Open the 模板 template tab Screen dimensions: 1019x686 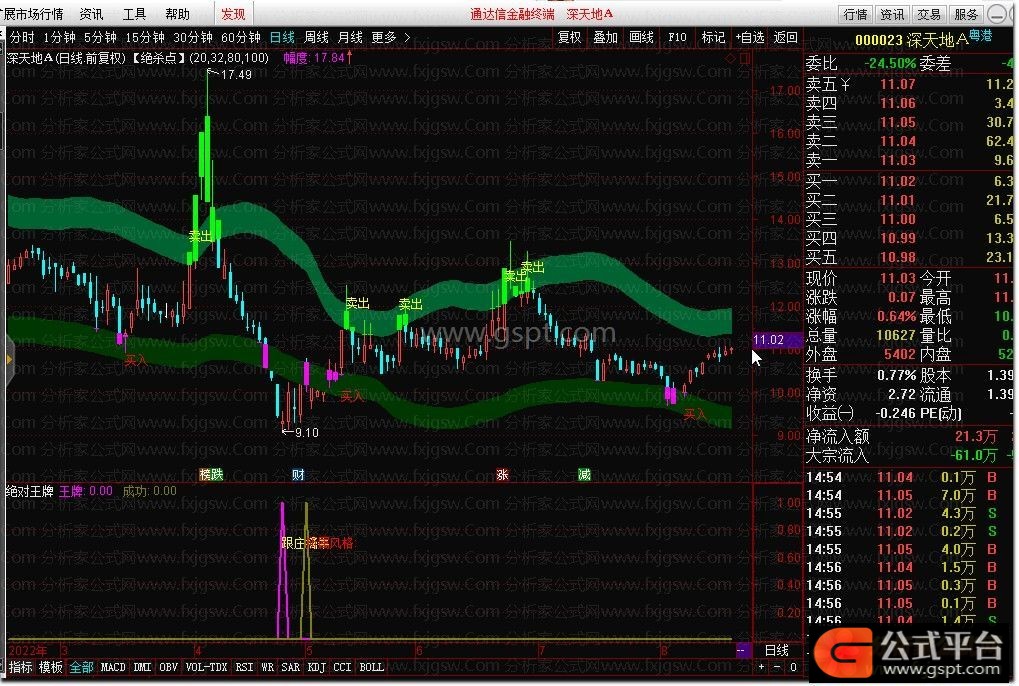tap(51, 667)
